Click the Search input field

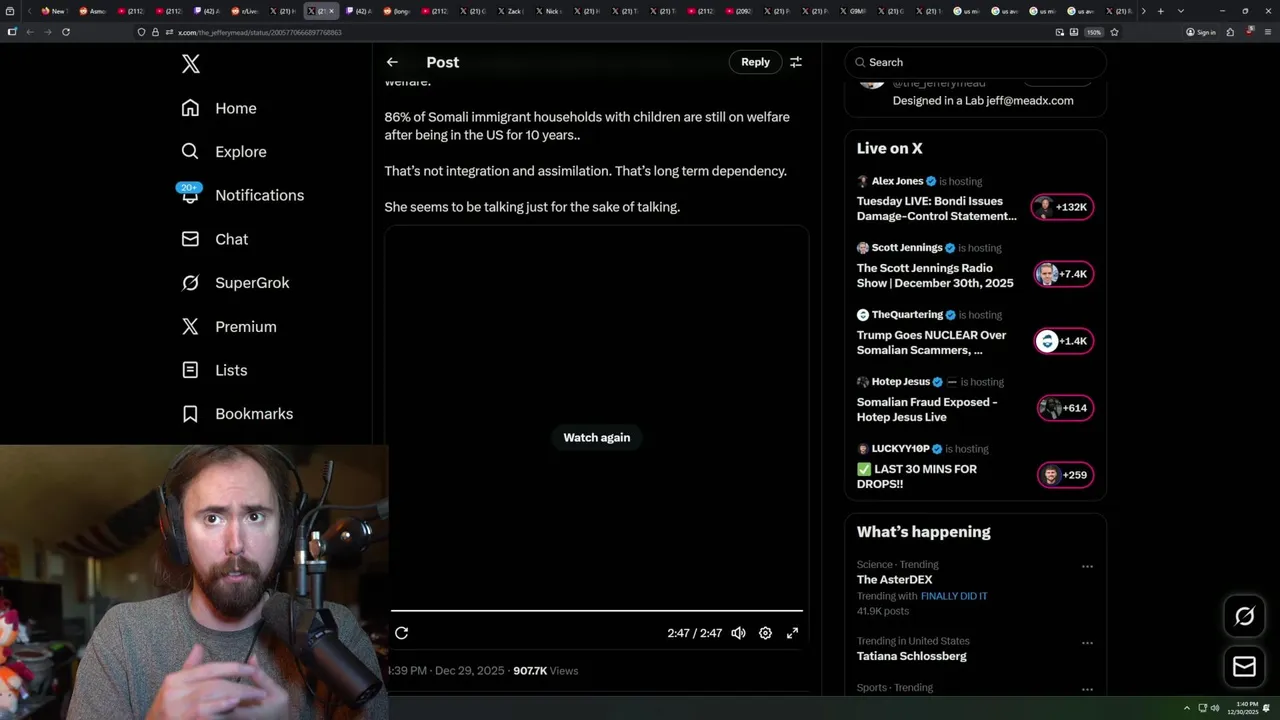click(x=975, y=62)
